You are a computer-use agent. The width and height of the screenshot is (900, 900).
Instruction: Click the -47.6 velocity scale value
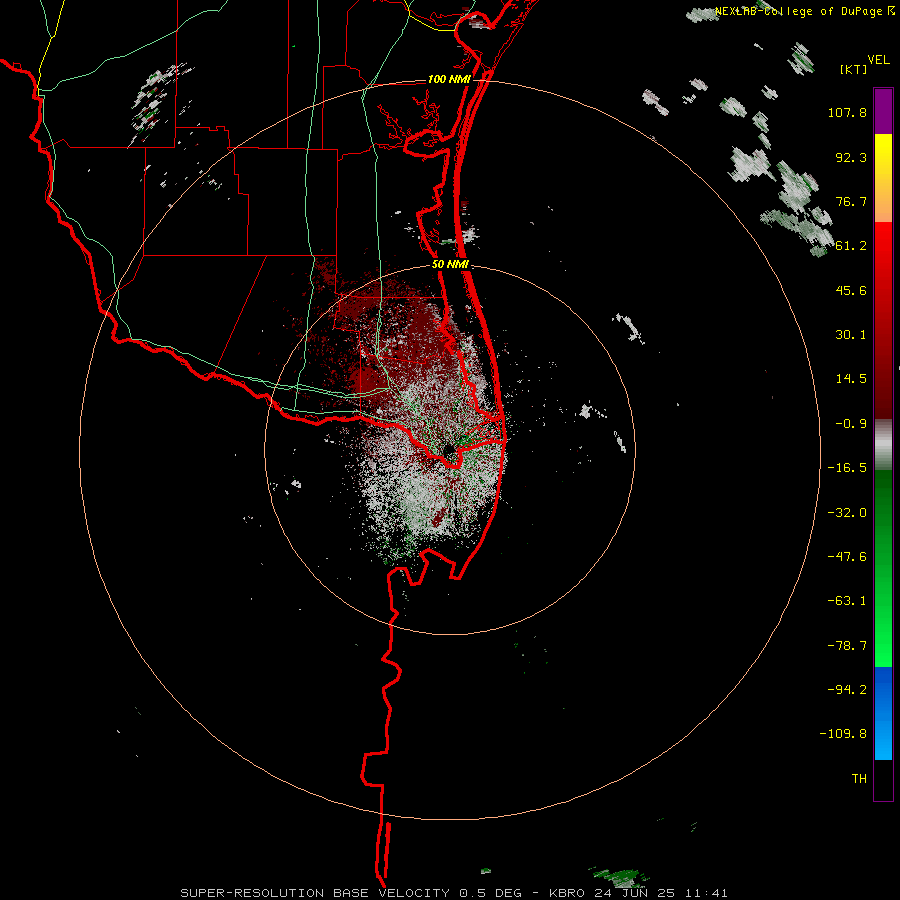847,557
